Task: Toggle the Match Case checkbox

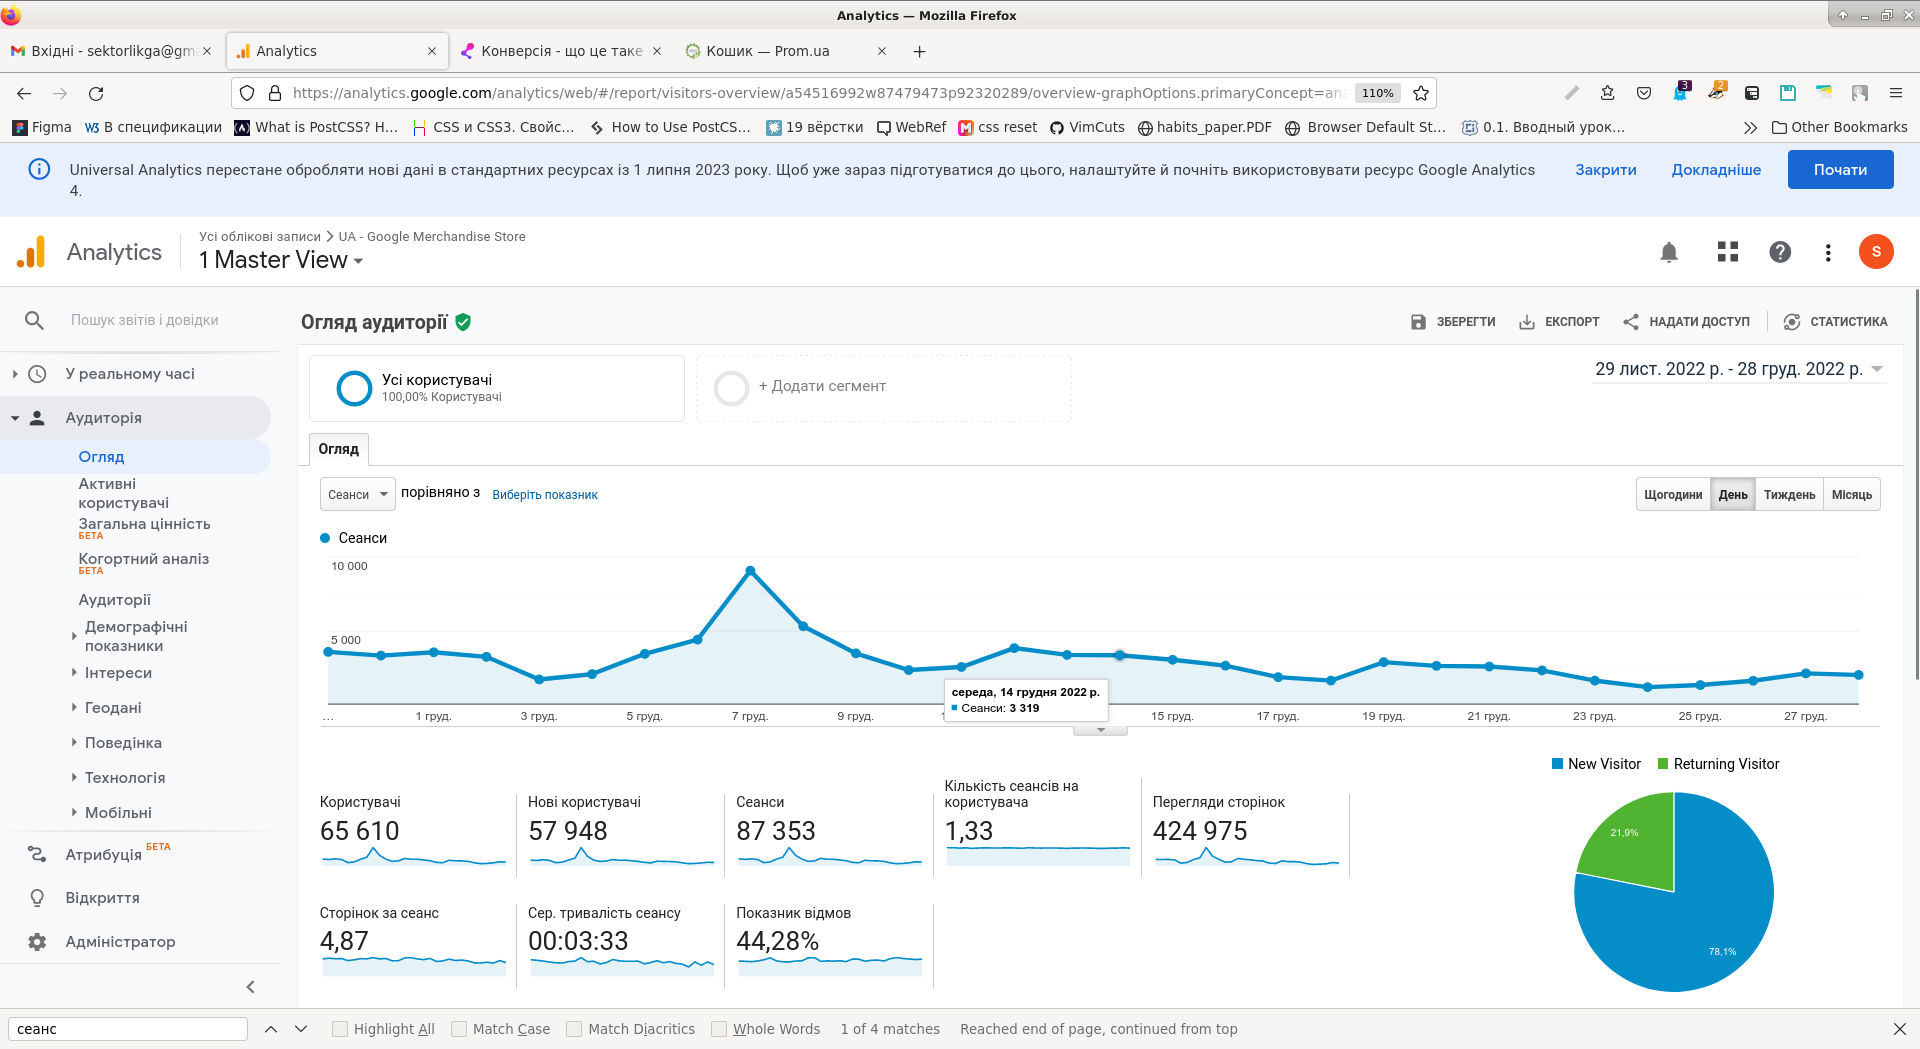Action: pos(459,1029)
